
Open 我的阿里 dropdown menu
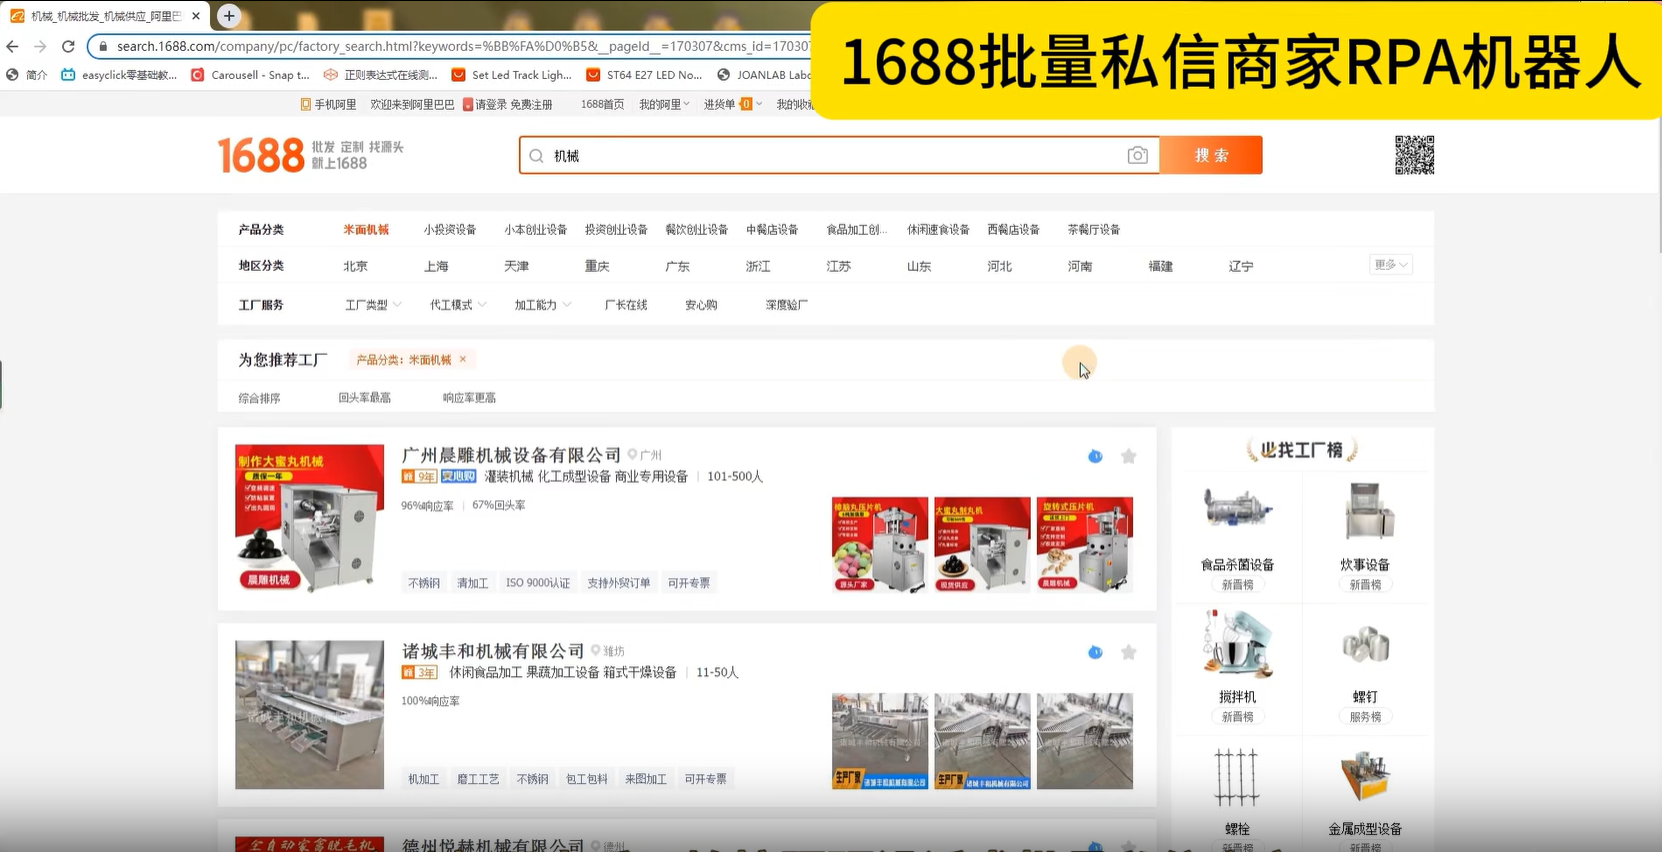(664, 104)
